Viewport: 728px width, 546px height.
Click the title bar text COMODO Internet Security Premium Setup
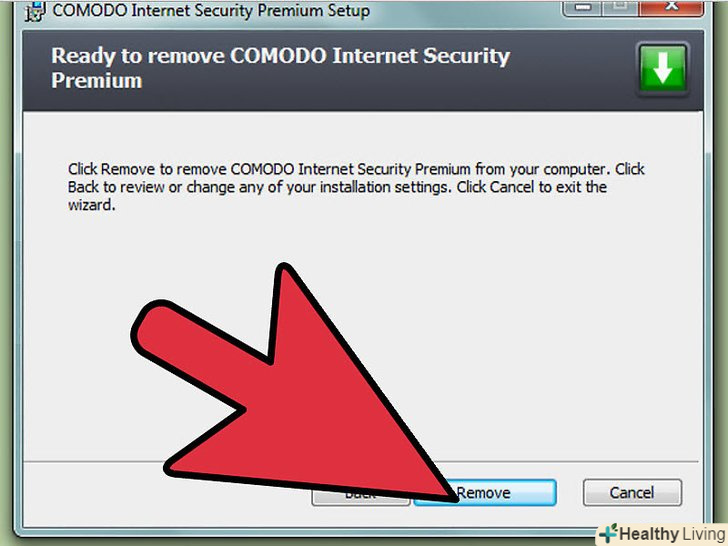click(211, 10)
